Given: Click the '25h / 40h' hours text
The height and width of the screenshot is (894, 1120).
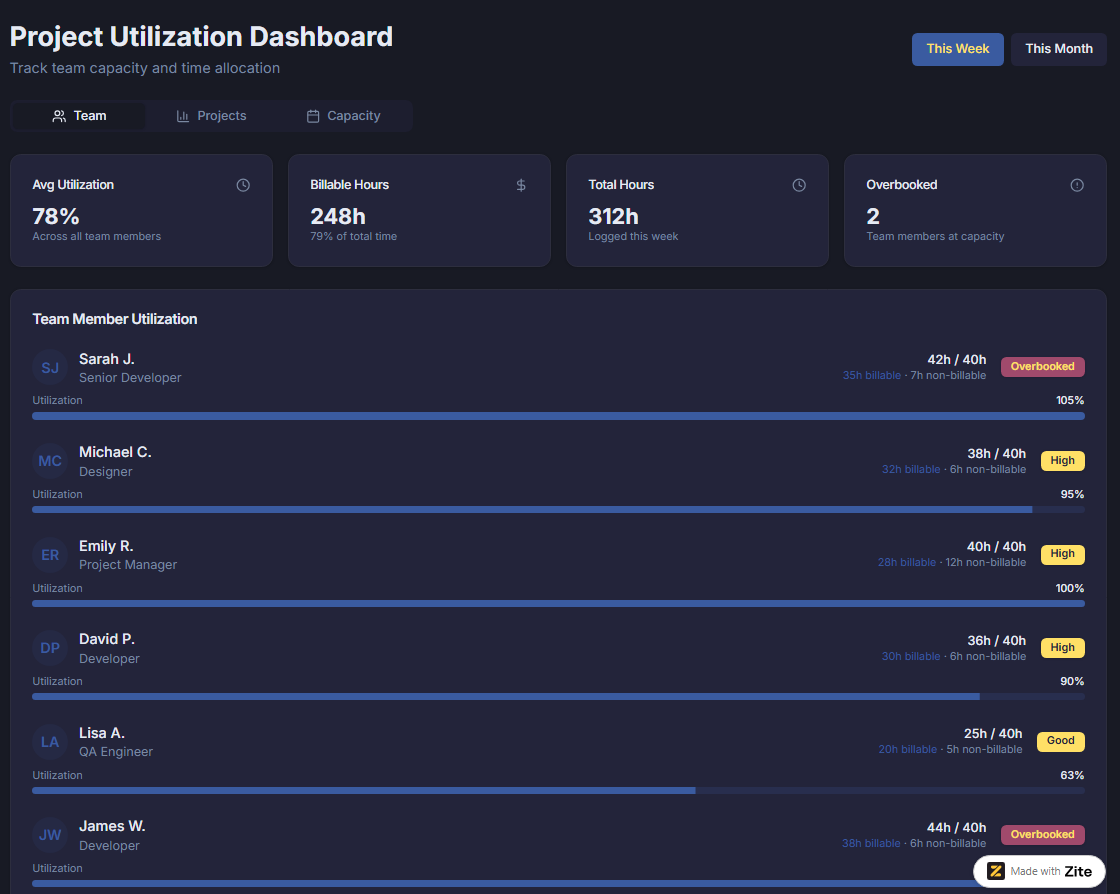Looking at the screenshot, I should 993,734.
